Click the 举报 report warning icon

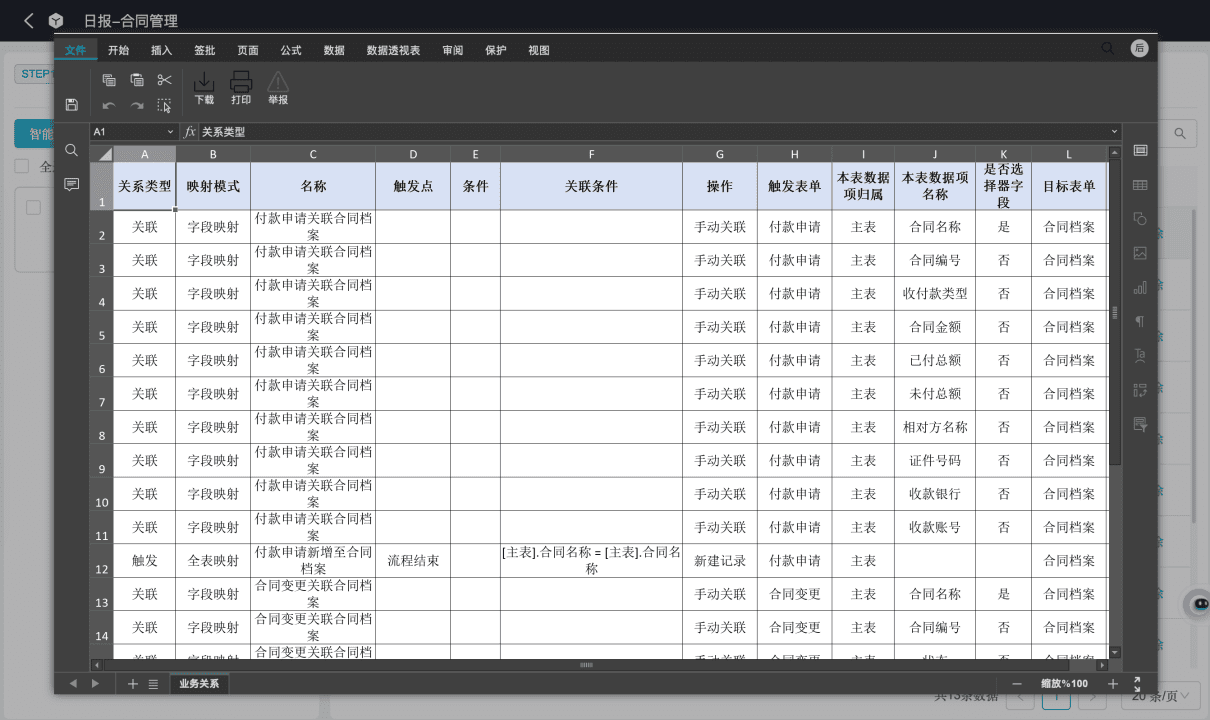point(278,89)
